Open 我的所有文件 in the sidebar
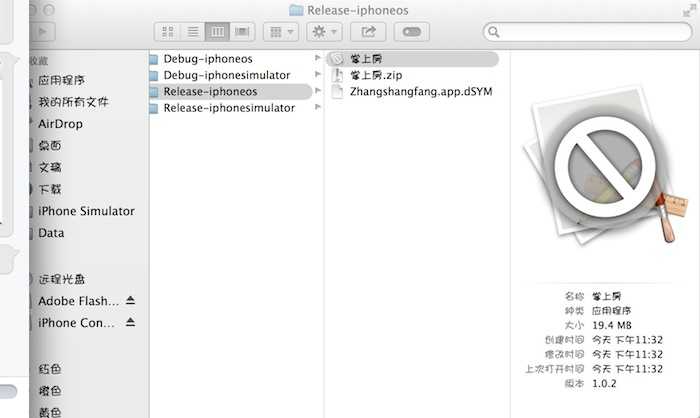The width and height of the screenshot is (700, 418). click(x=73, y=102)
